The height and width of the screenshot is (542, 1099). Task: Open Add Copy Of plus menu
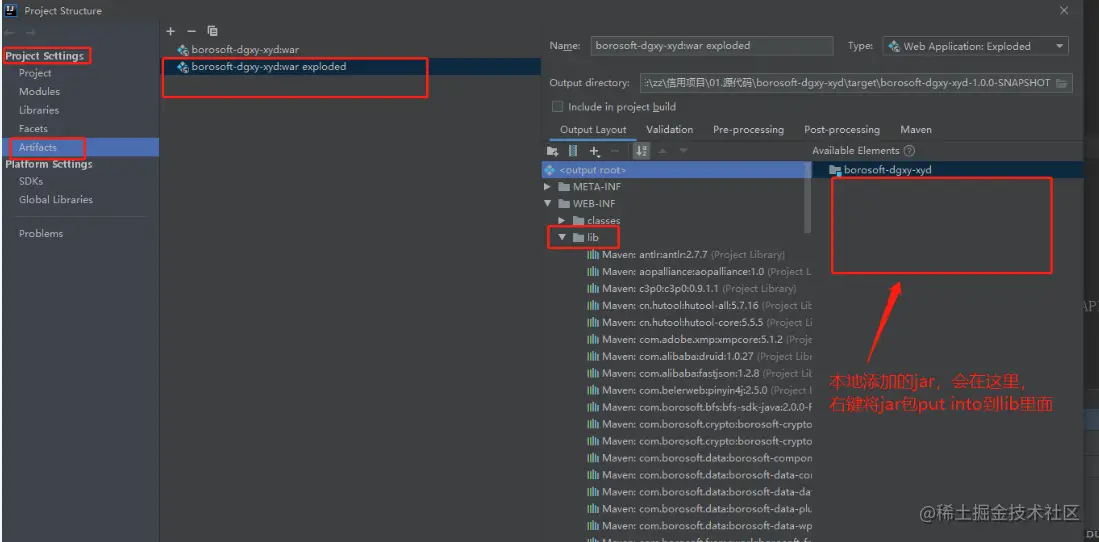tap(595, 151)
